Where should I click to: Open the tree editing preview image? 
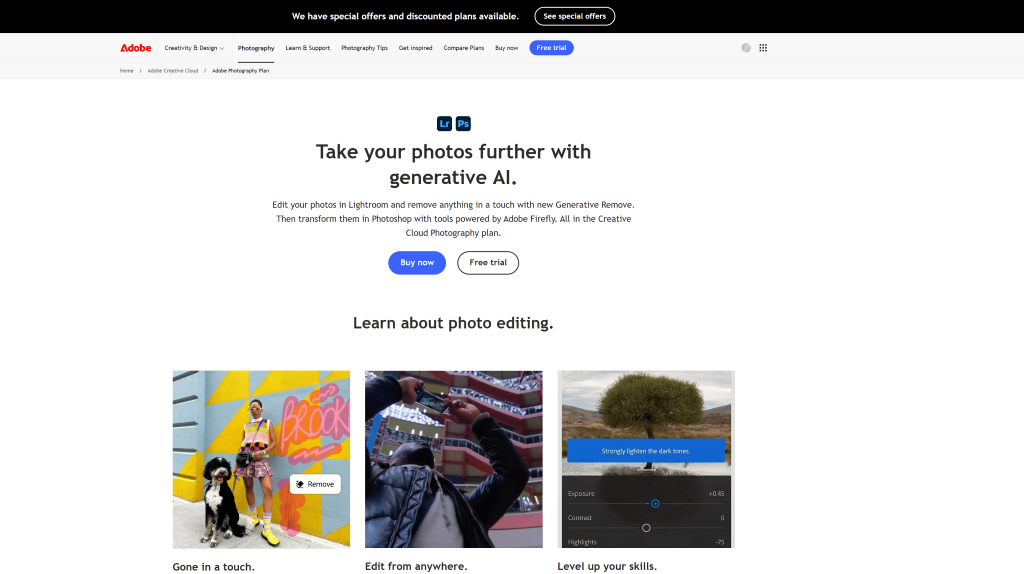point(646,459)
